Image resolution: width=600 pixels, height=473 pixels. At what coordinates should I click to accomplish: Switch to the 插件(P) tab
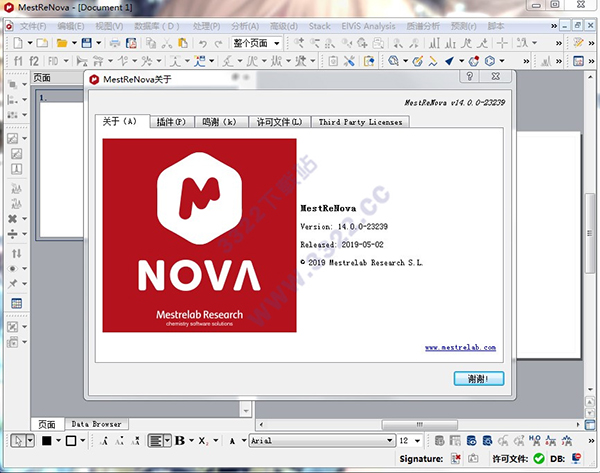(x=171, y=122)
